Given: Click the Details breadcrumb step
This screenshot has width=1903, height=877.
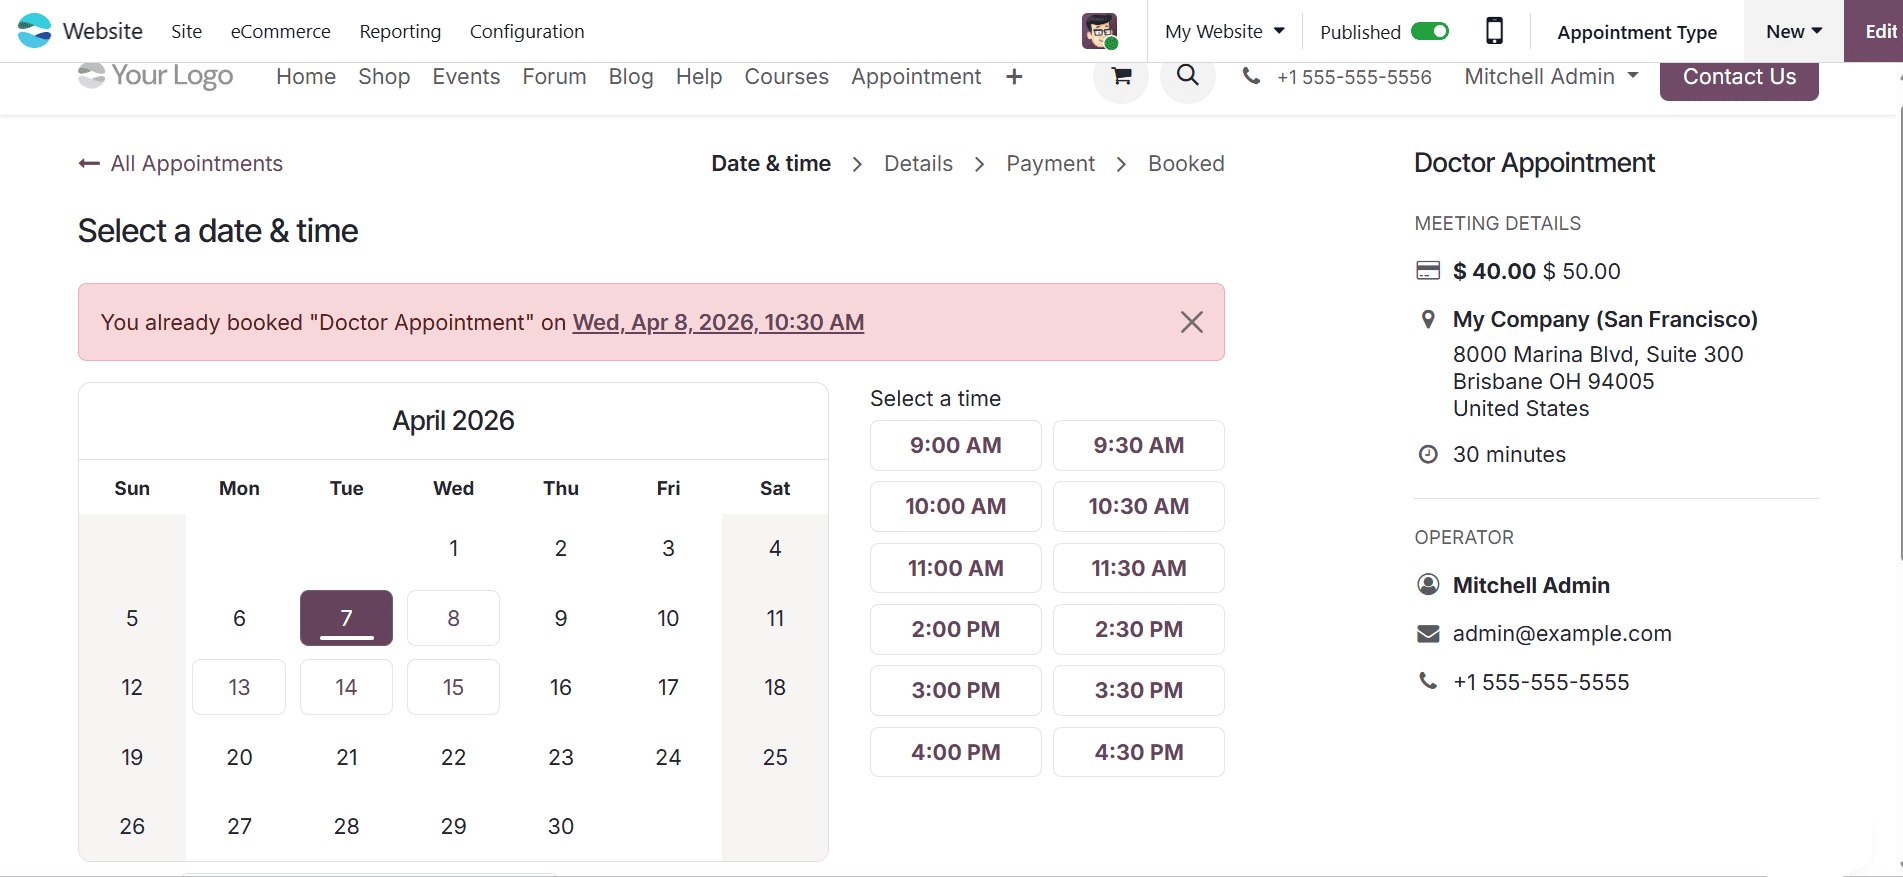Looking at the screenshot, I should [918, 163].
